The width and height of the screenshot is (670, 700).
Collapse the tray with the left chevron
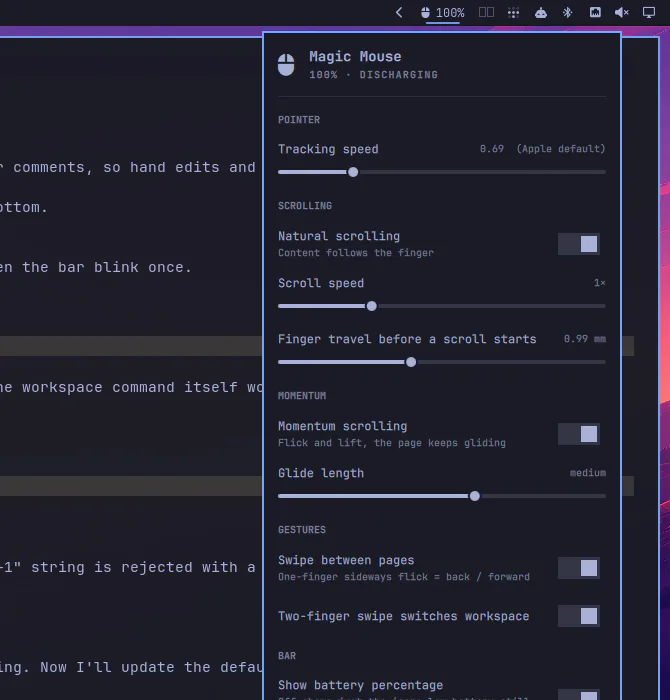pyautogui.click(x=399, y=12)
